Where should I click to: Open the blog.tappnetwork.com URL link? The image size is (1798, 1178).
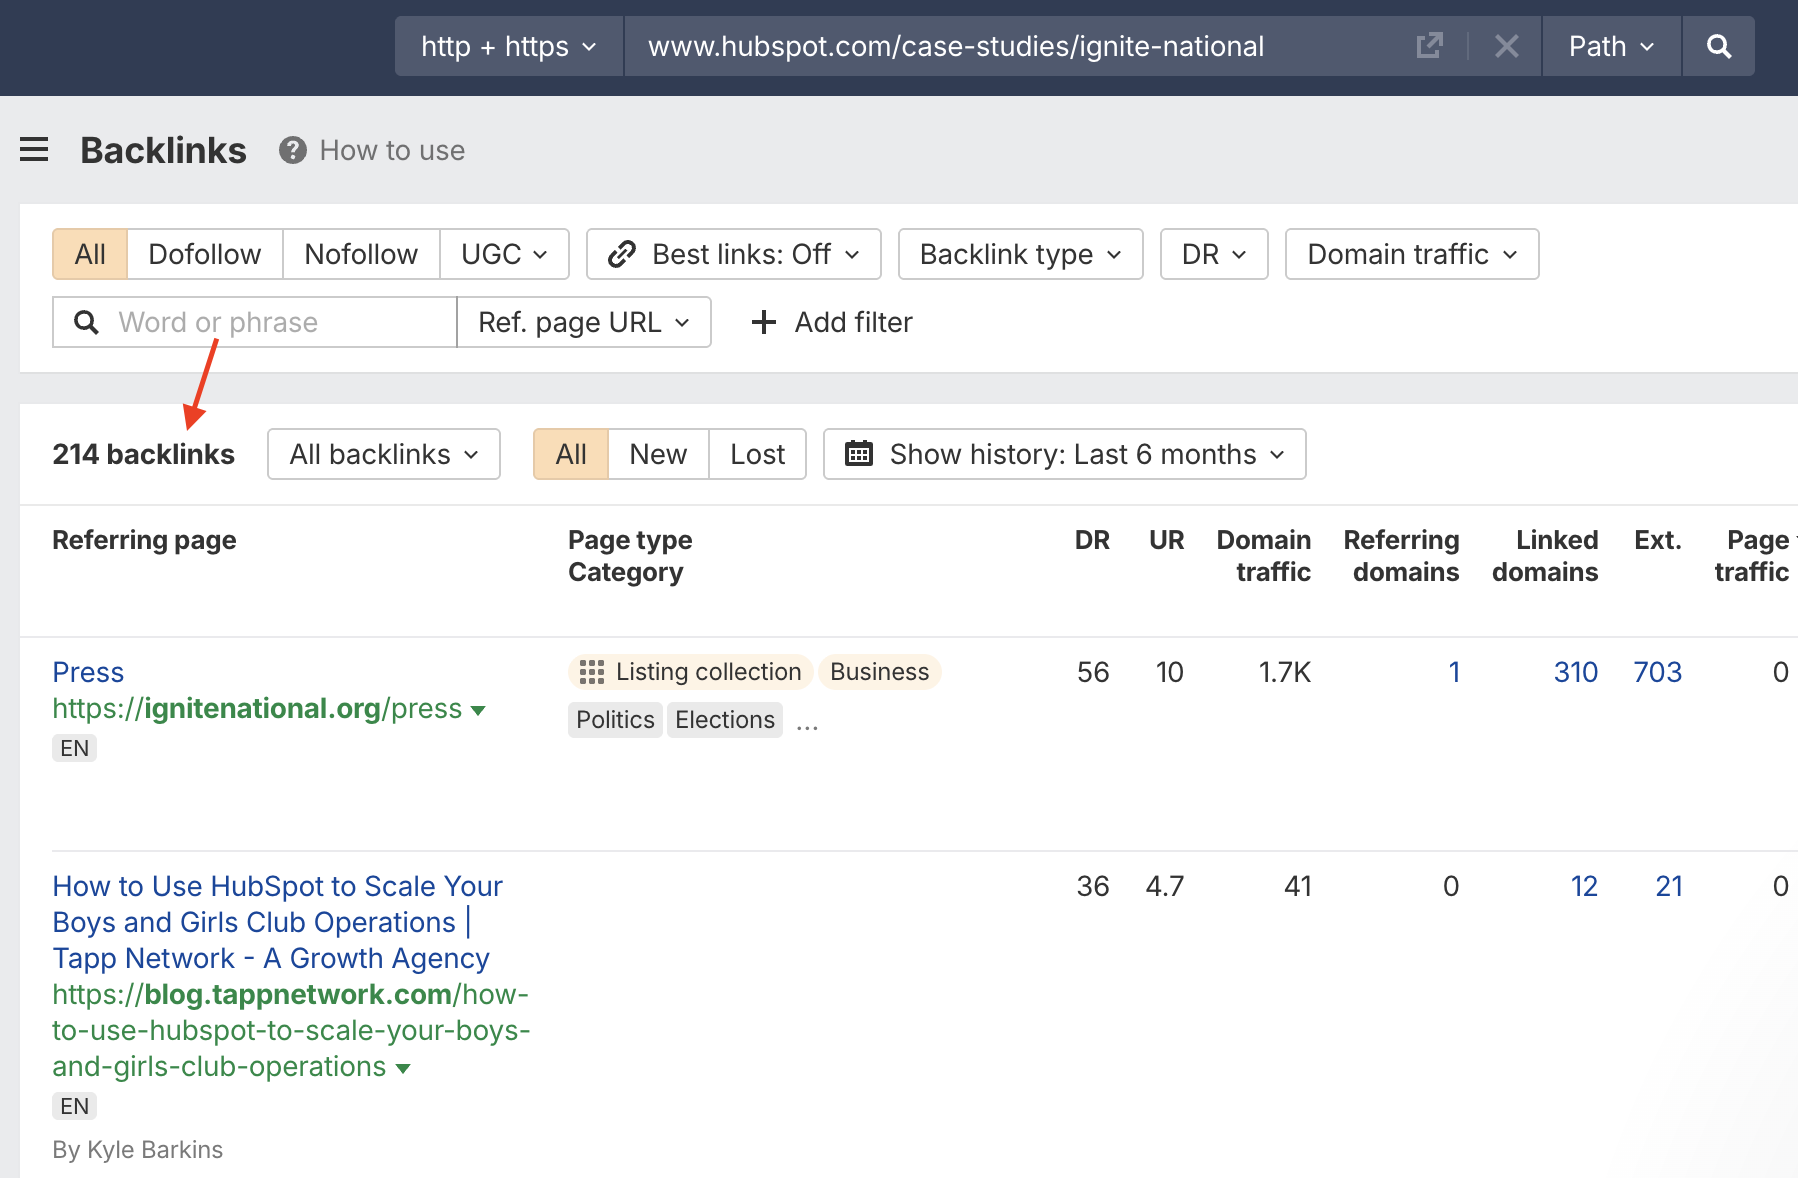coord(291,1030)
